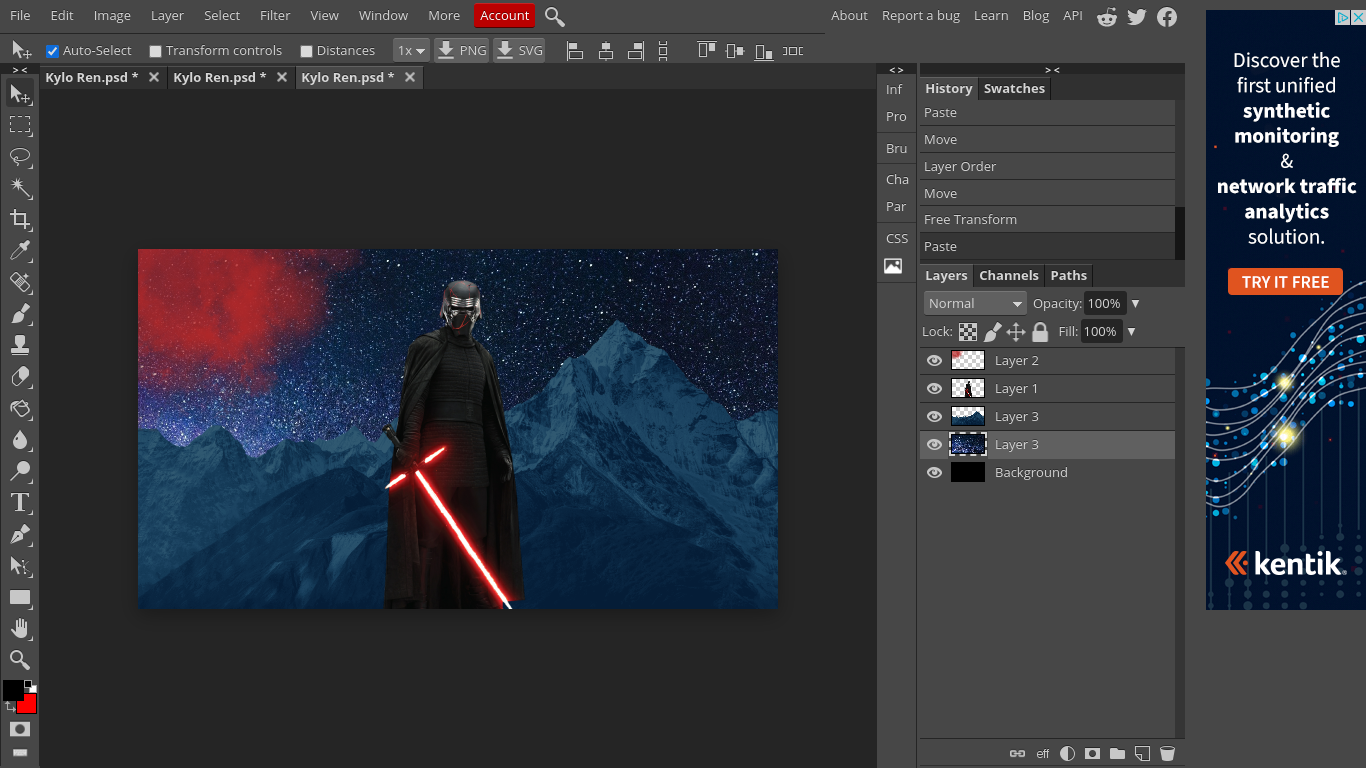Toggle Quick Mask mode
Screen dimensions: 1366x768
pyautogui.click(x=20, y=729)
